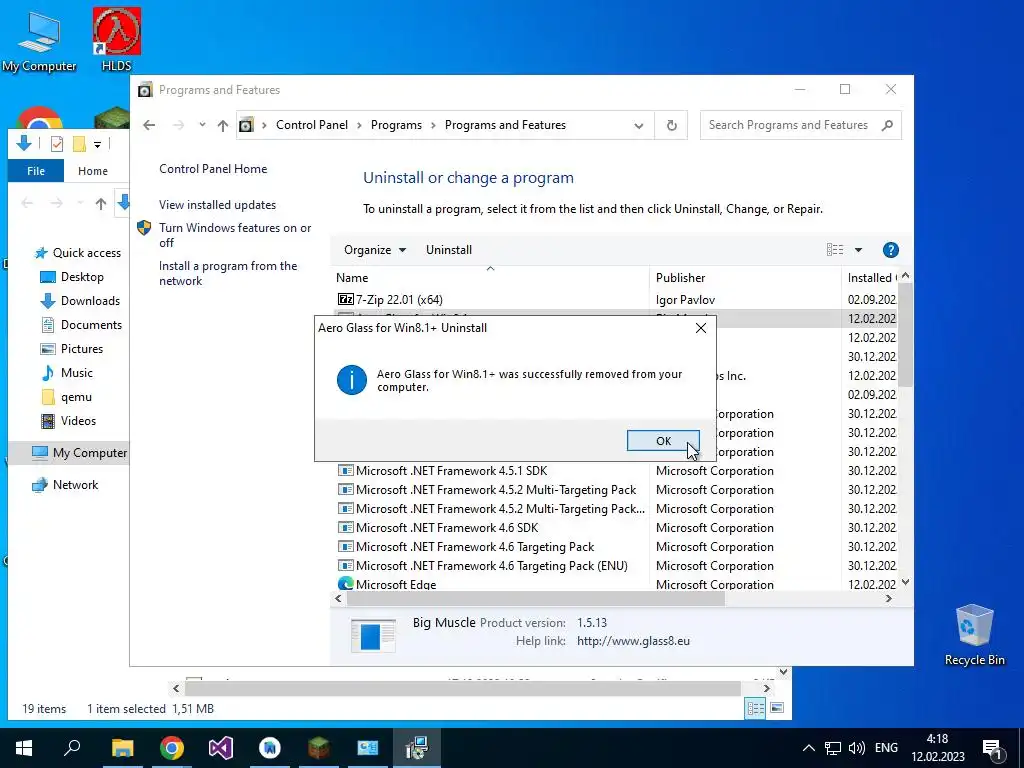Click Igor Pavlov publisher cell
The image size is (1024, 768).
(x=685, y=299)
